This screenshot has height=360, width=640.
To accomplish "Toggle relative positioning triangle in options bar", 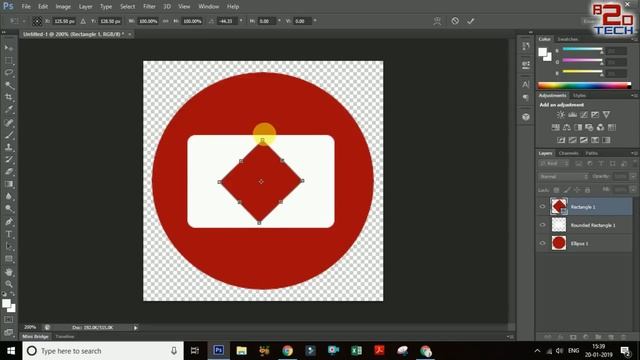I will pyautogui.click(x=83, y=21).
